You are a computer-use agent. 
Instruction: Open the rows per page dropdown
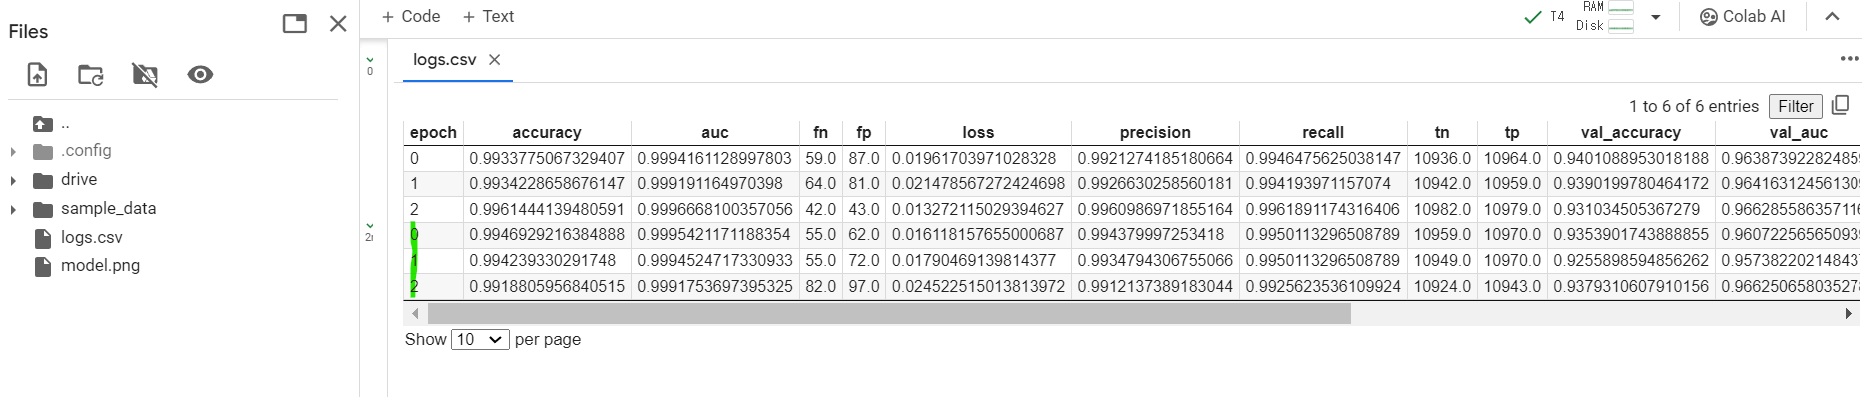coord(481,339)
